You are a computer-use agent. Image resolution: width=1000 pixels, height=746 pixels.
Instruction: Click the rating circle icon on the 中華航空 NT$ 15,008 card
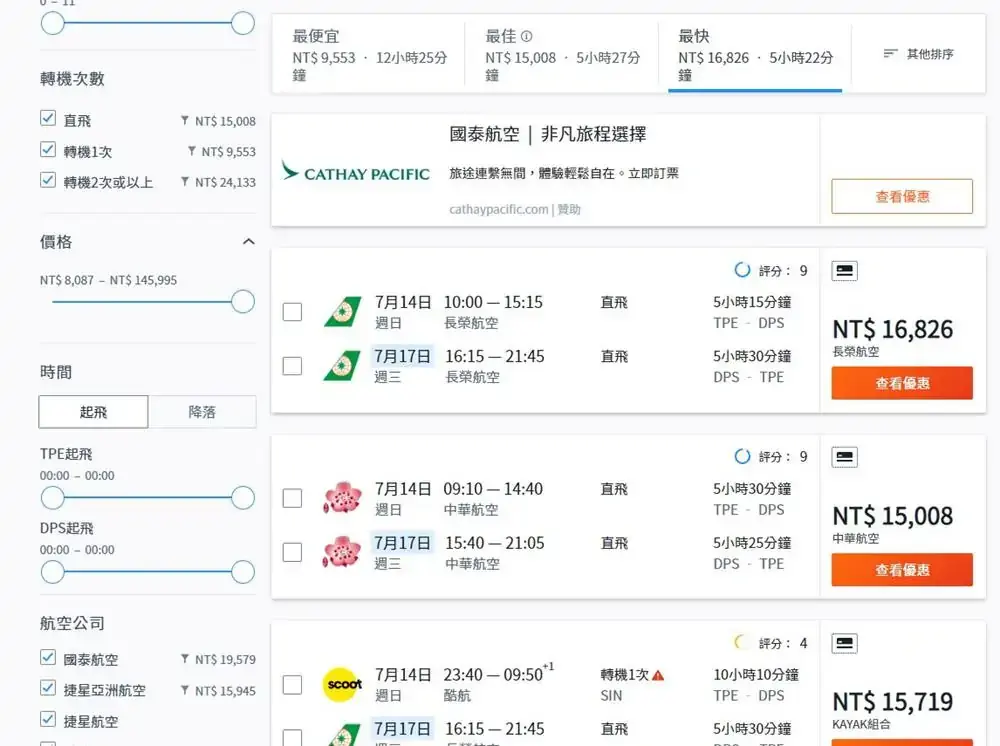(742, 457)
